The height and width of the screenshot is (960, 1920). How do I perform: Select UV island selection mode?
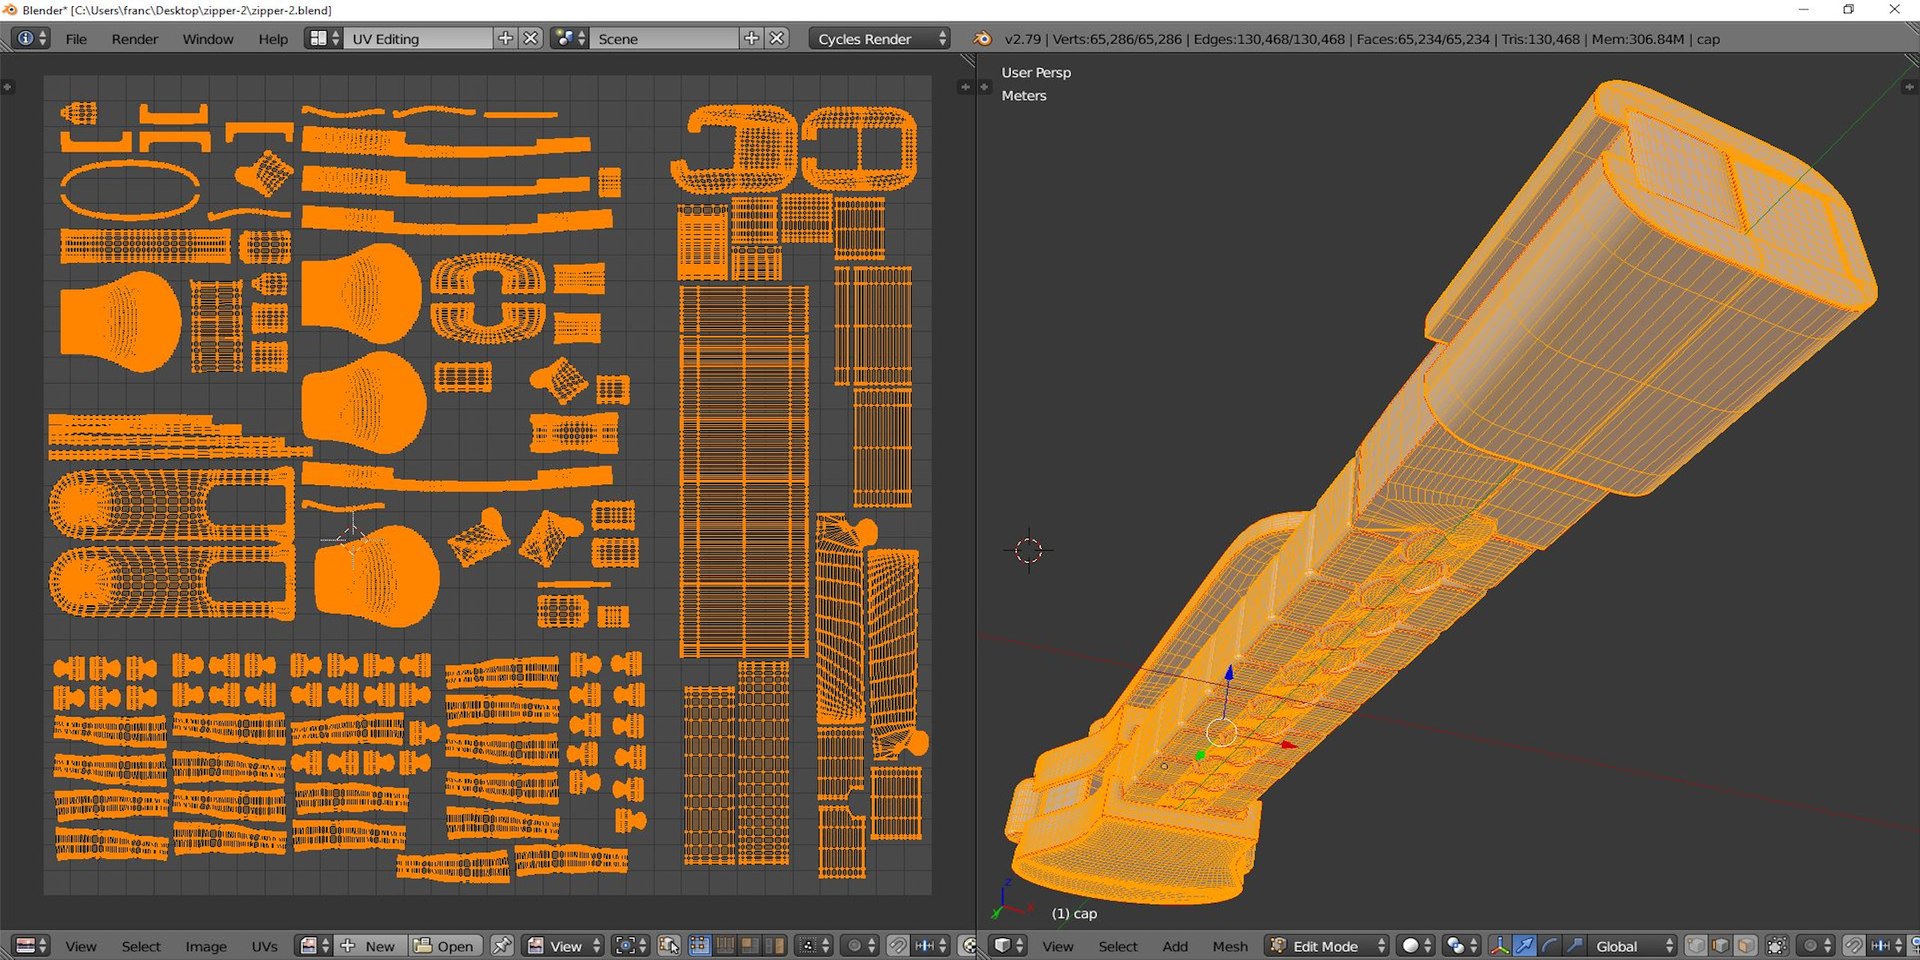coord(774,945)
